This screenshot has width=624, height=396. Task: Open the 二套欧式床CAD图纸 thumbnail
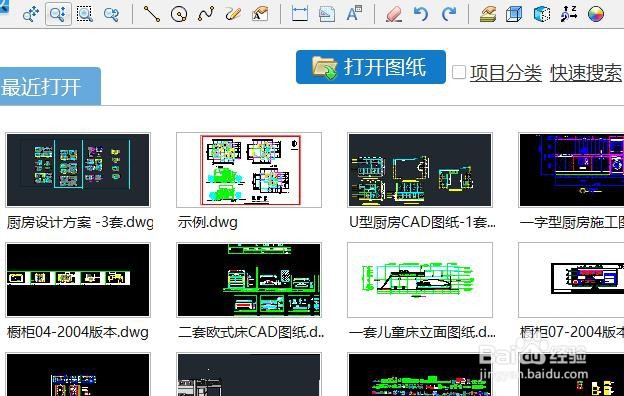point(249,280)
